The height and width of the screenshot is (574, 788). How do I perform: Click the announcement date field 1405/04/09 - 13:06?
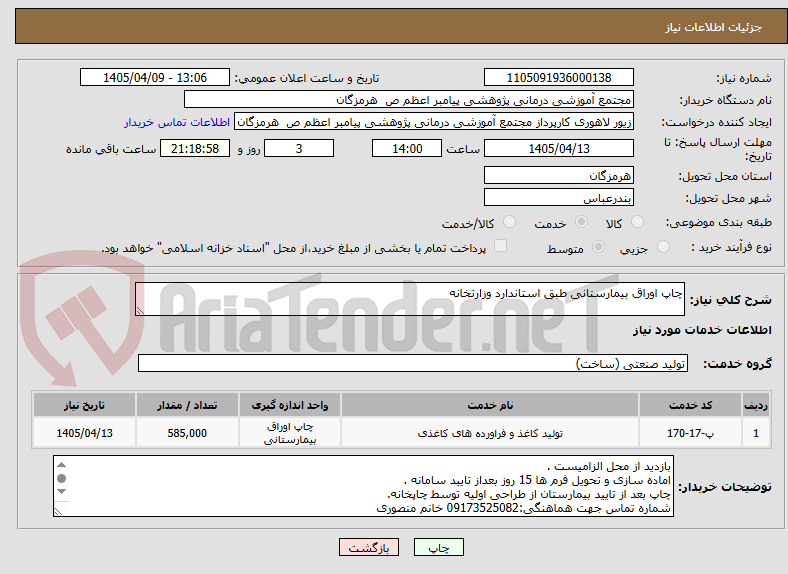pos(155,77)
